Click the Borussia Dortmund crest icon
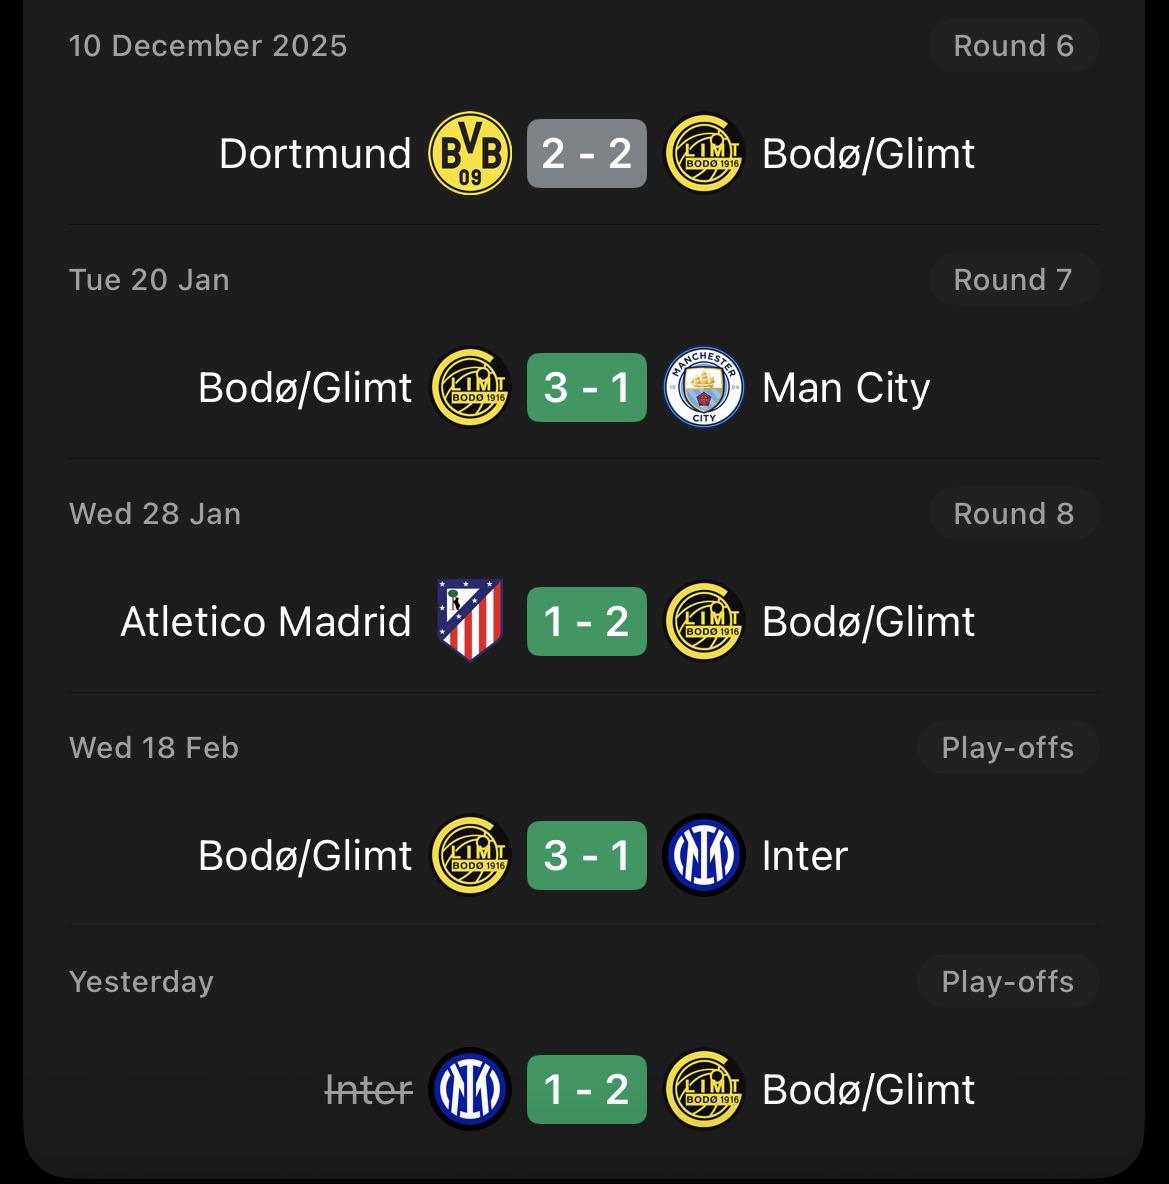1169x1184 pixels. 469,154
